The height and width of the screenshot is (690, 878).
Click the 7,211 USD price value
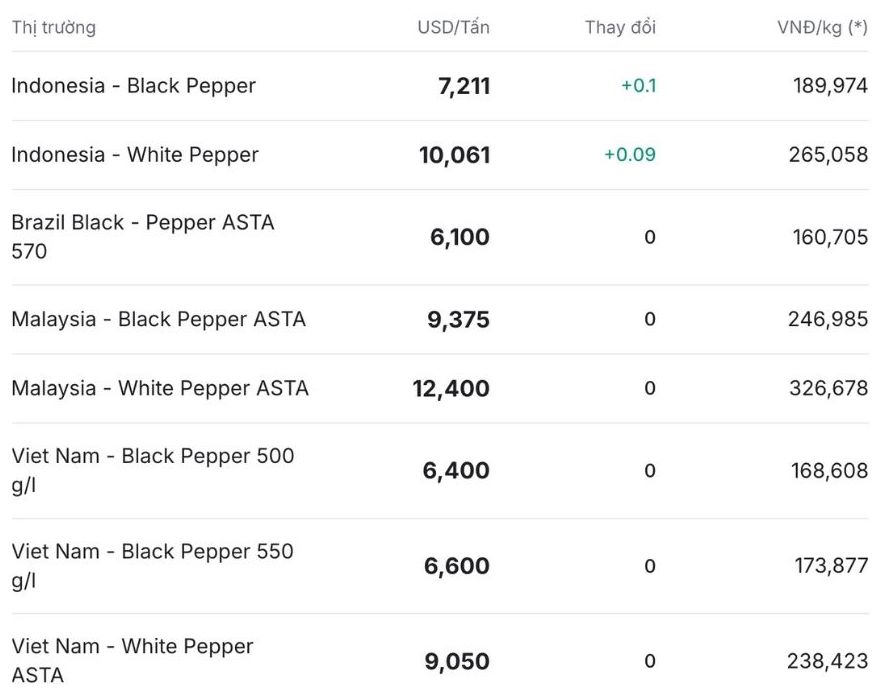tap(464, 86)
